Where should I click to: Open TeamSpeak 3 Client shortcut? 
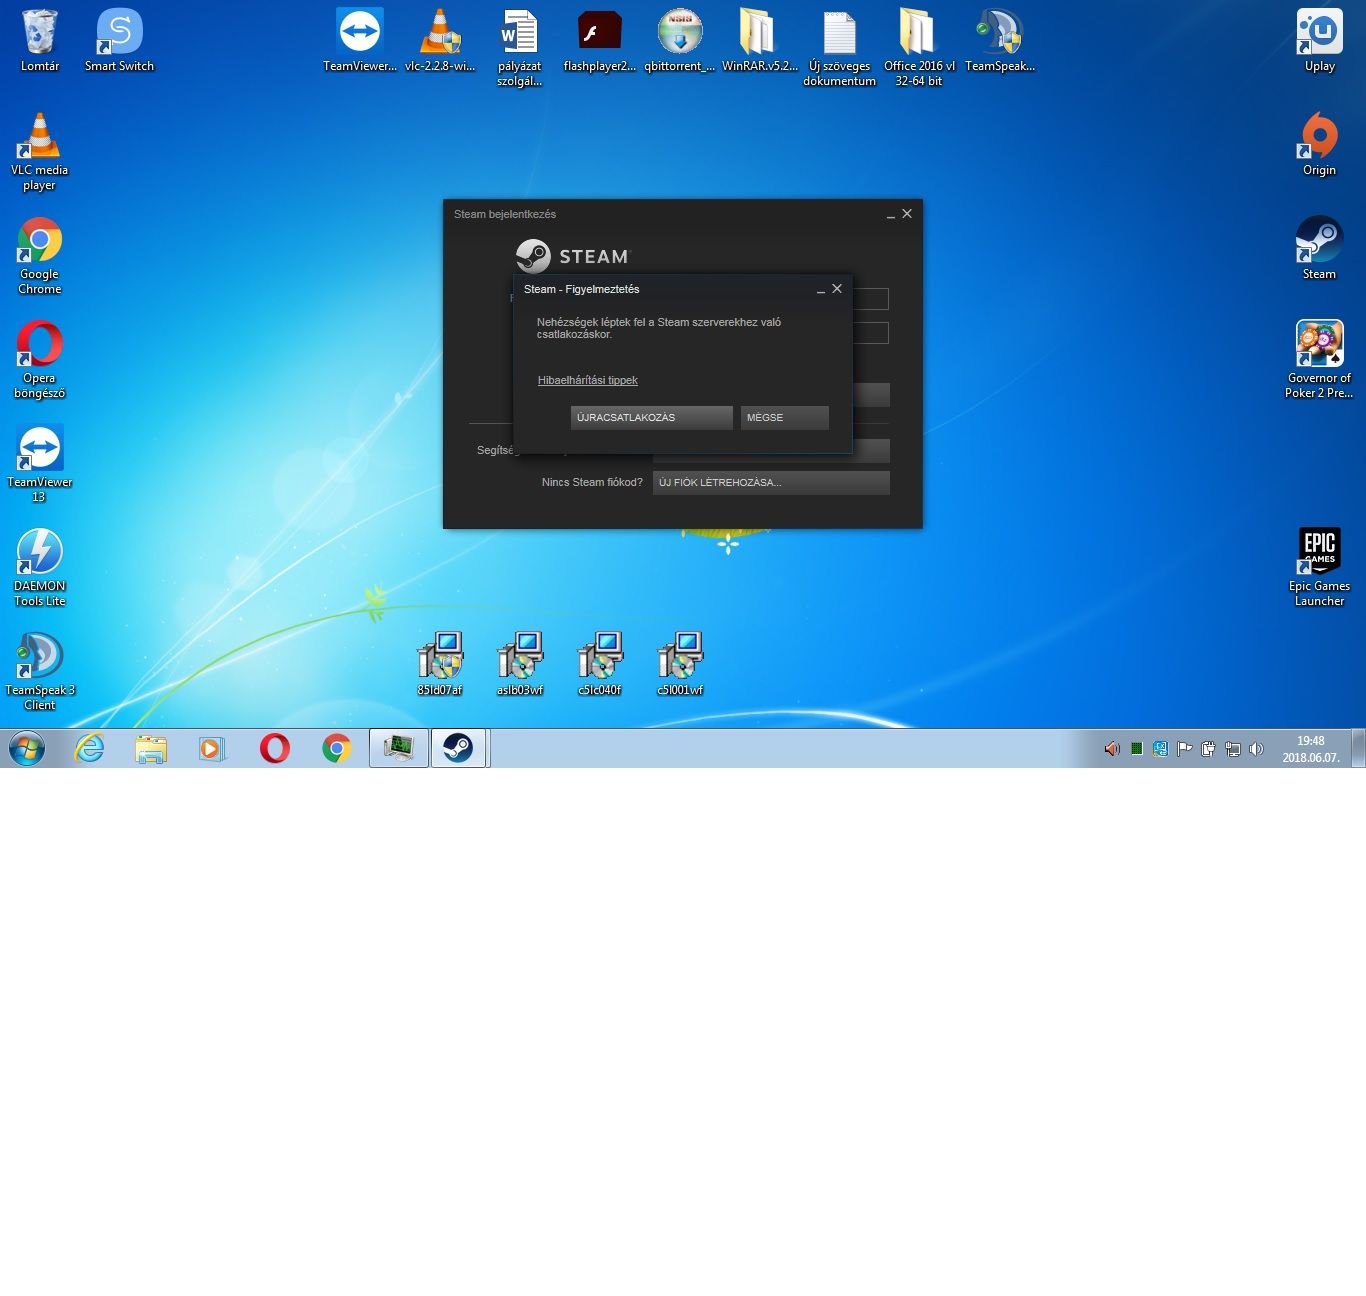click(x=40, y=672)
